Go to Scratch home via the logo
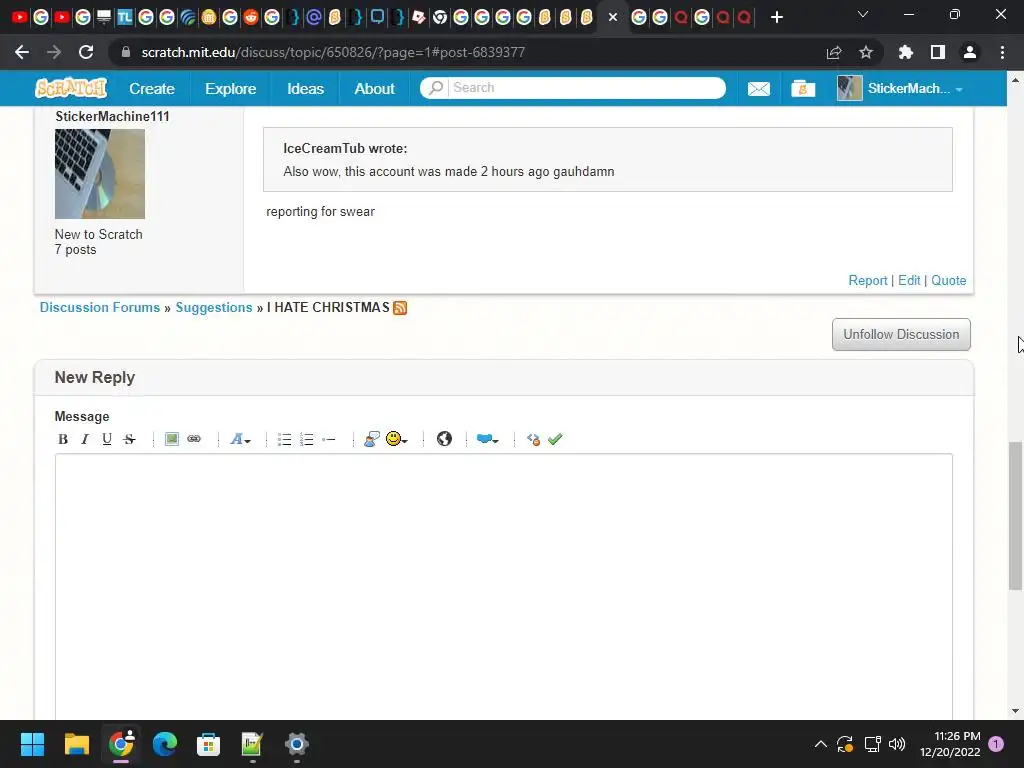 [71, 88]
